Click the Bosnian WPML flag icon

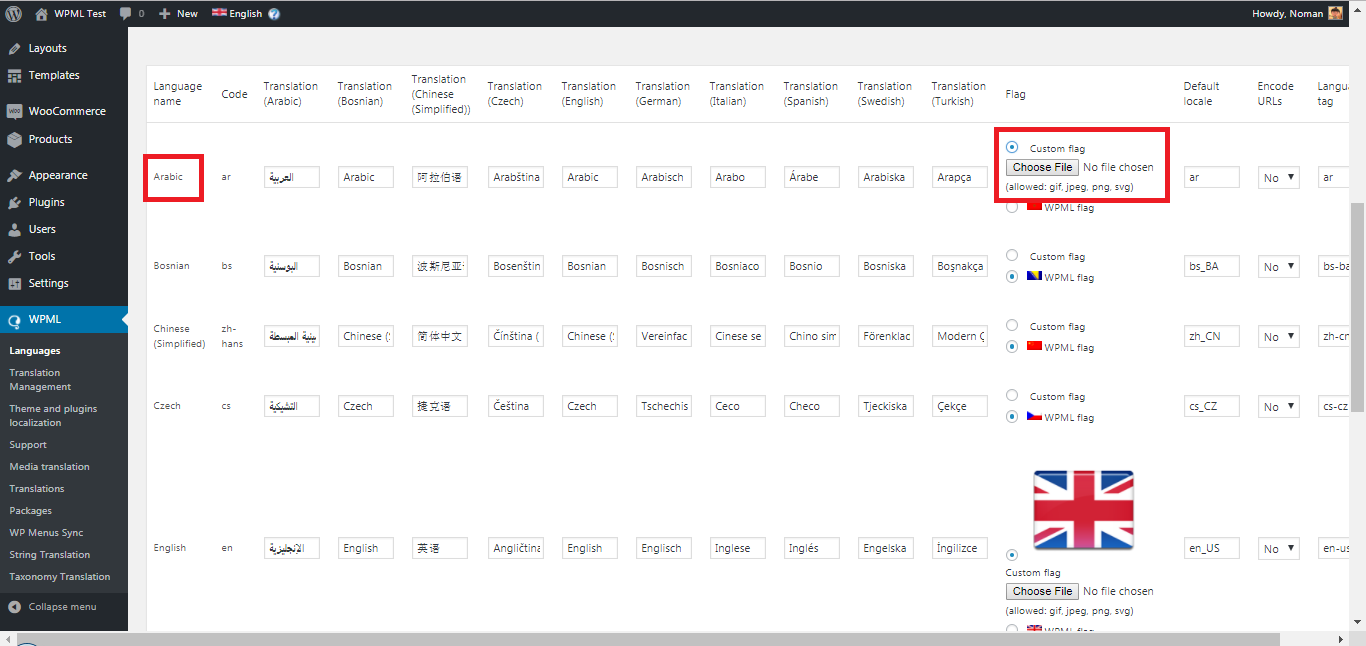click(1034, 276)
